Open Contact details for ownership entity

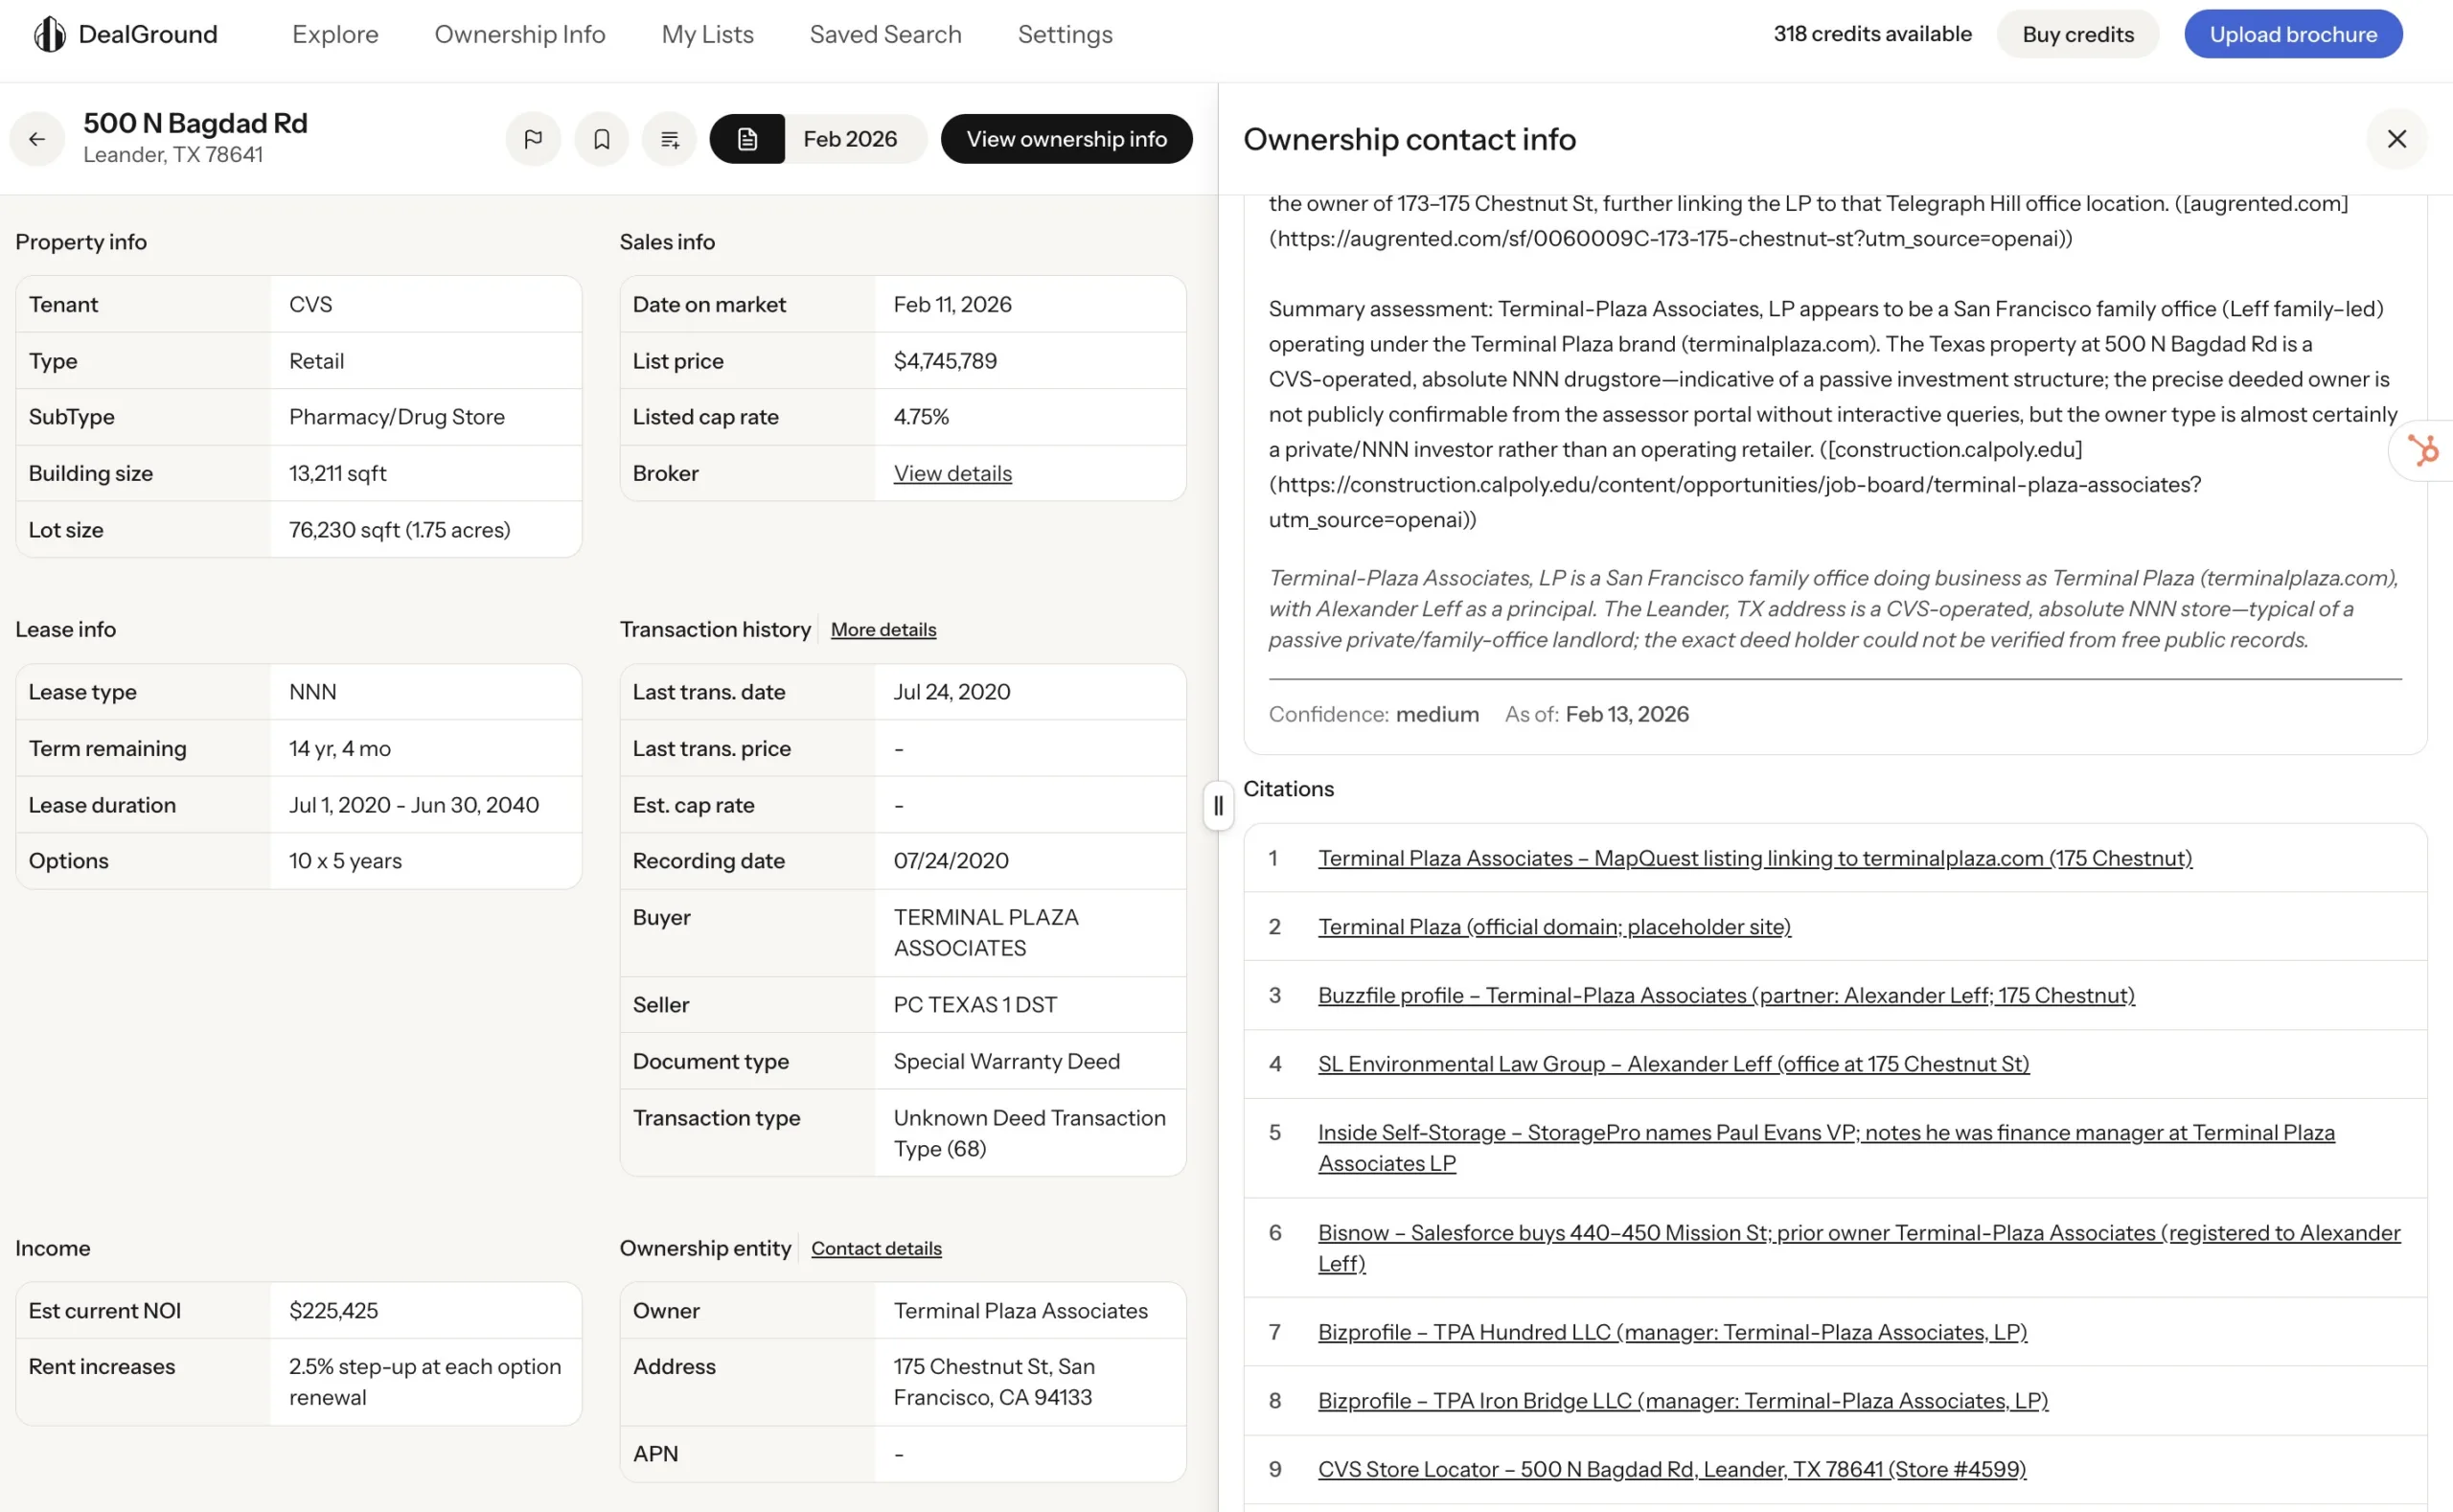pyautogui.click(x=875, y=1248)
